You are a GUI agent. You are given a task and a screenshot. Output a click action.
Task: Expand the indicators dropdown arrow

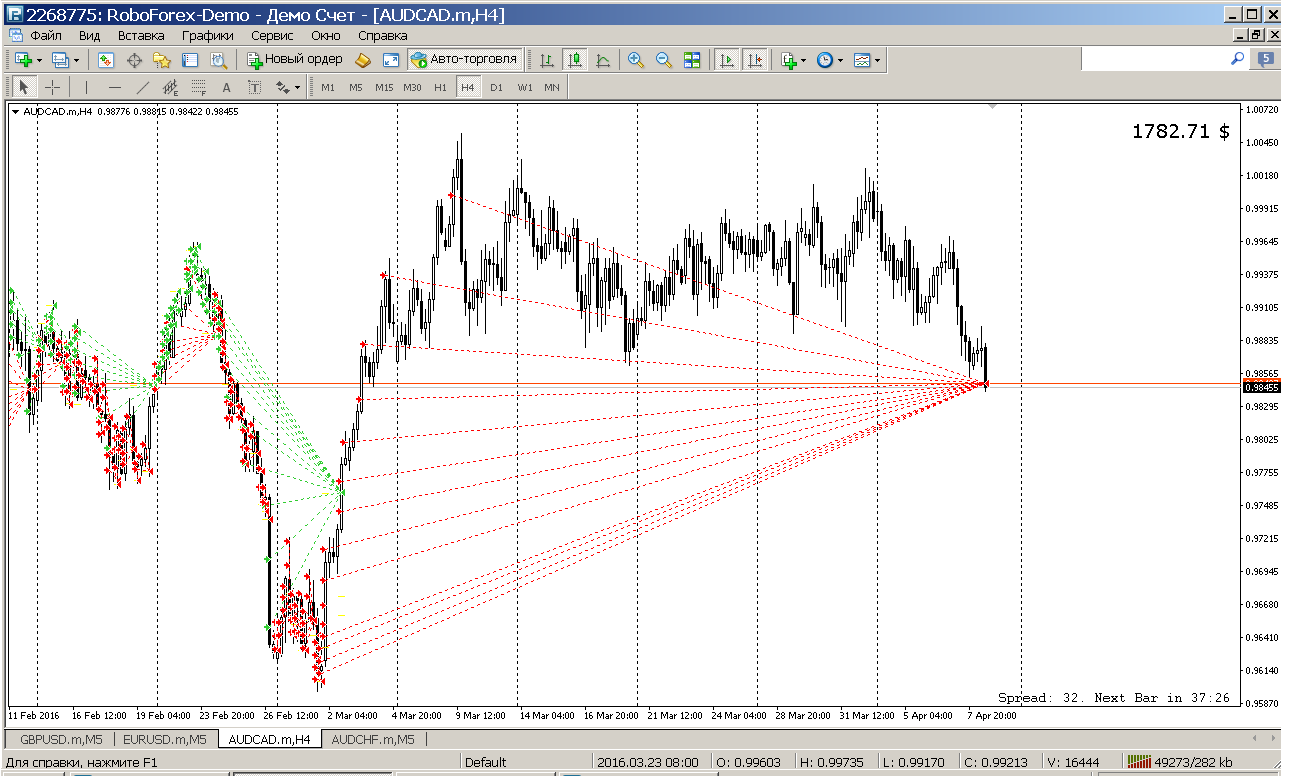coord(803,61)
